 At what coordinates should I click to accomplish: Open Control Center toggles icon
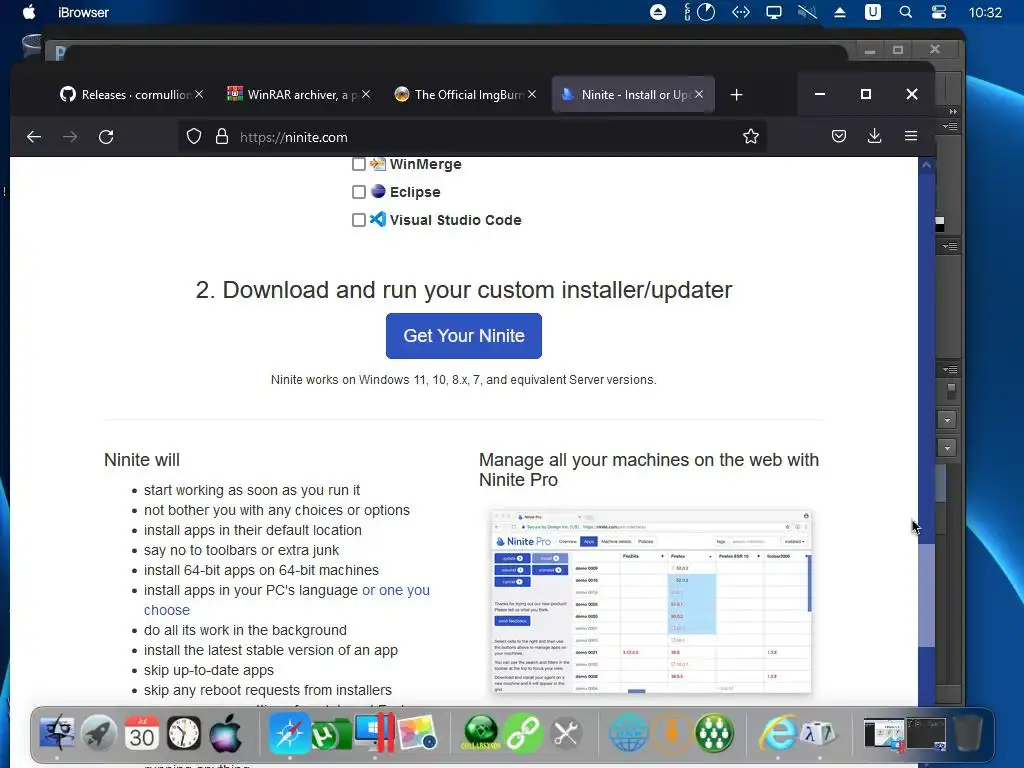pos(938,12)
